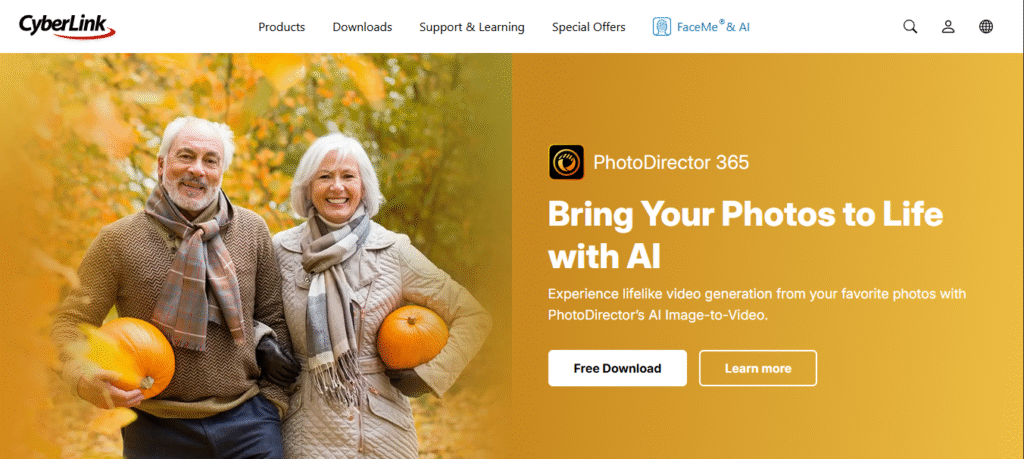Open the Special Offers menu item
This screenshot has width=1024, height=459.
588,27
